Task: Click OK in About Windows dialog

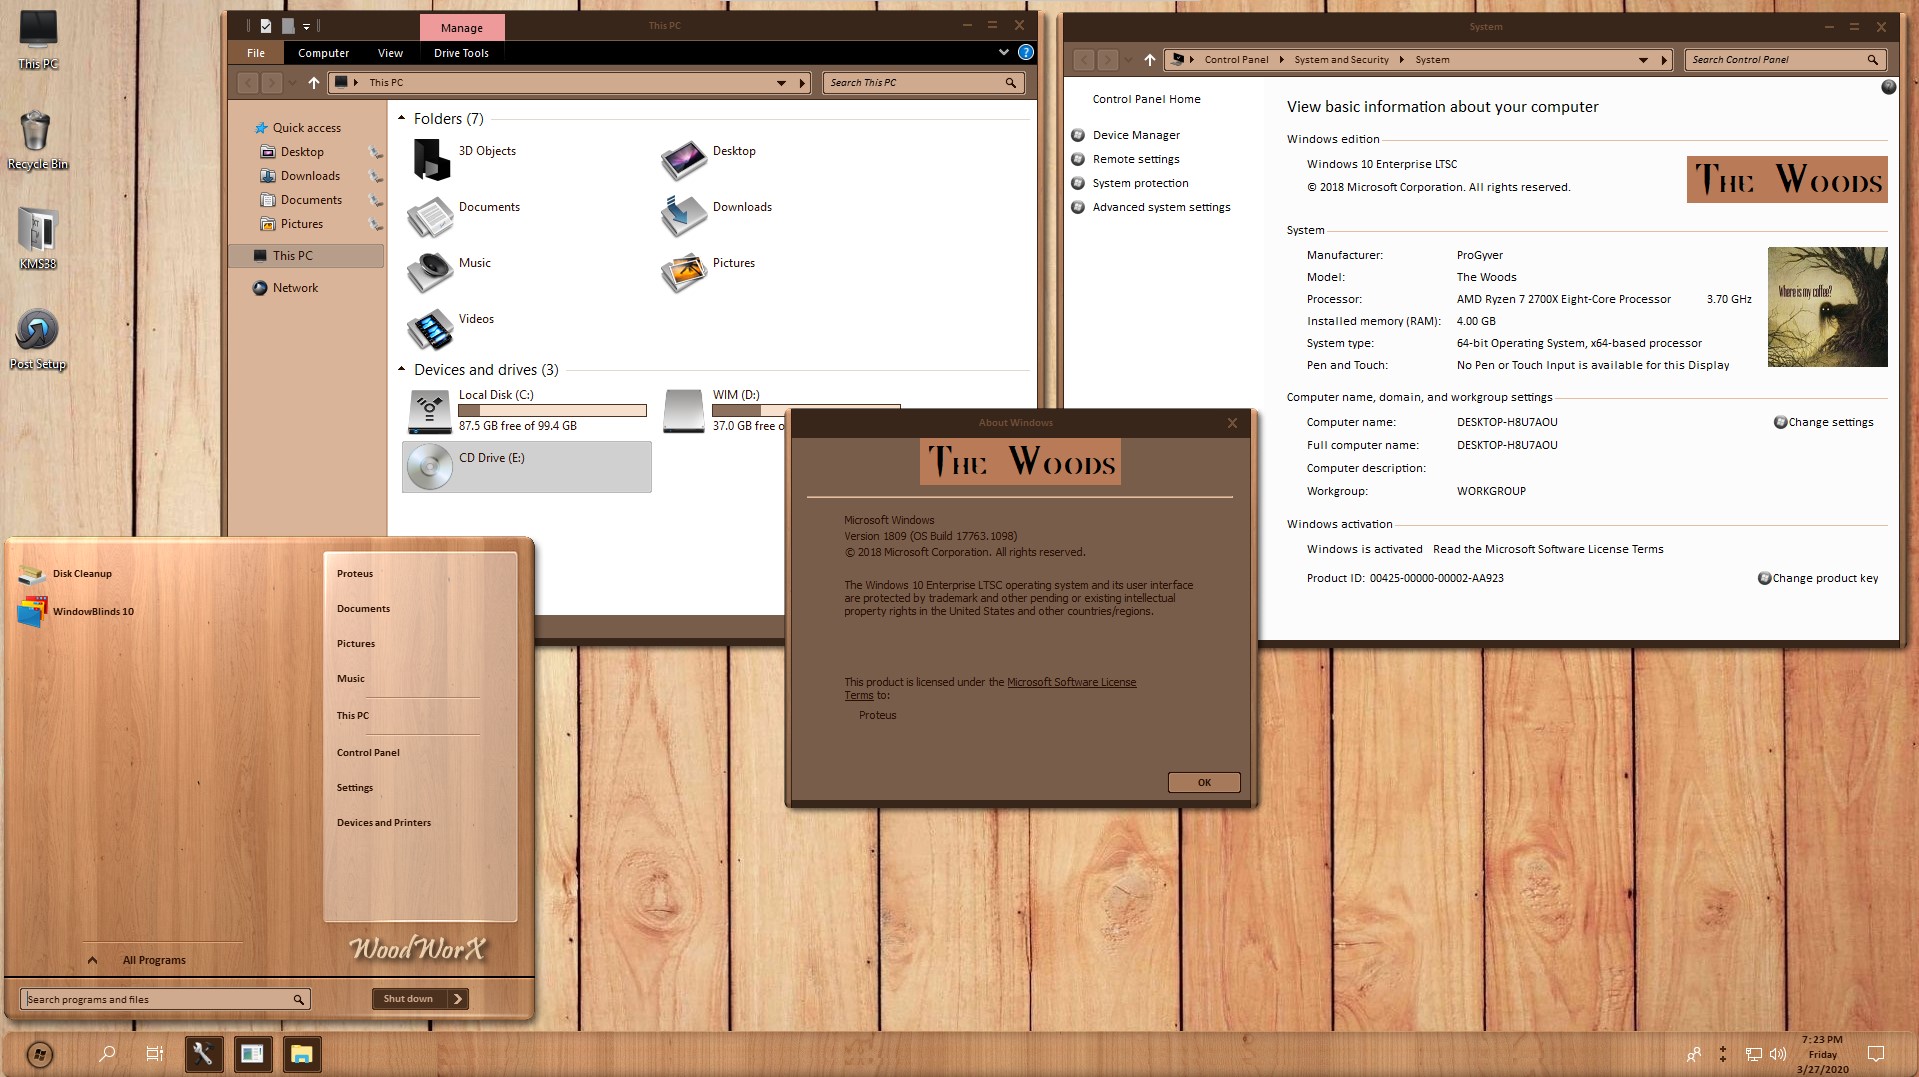Action: point(1204,782)
